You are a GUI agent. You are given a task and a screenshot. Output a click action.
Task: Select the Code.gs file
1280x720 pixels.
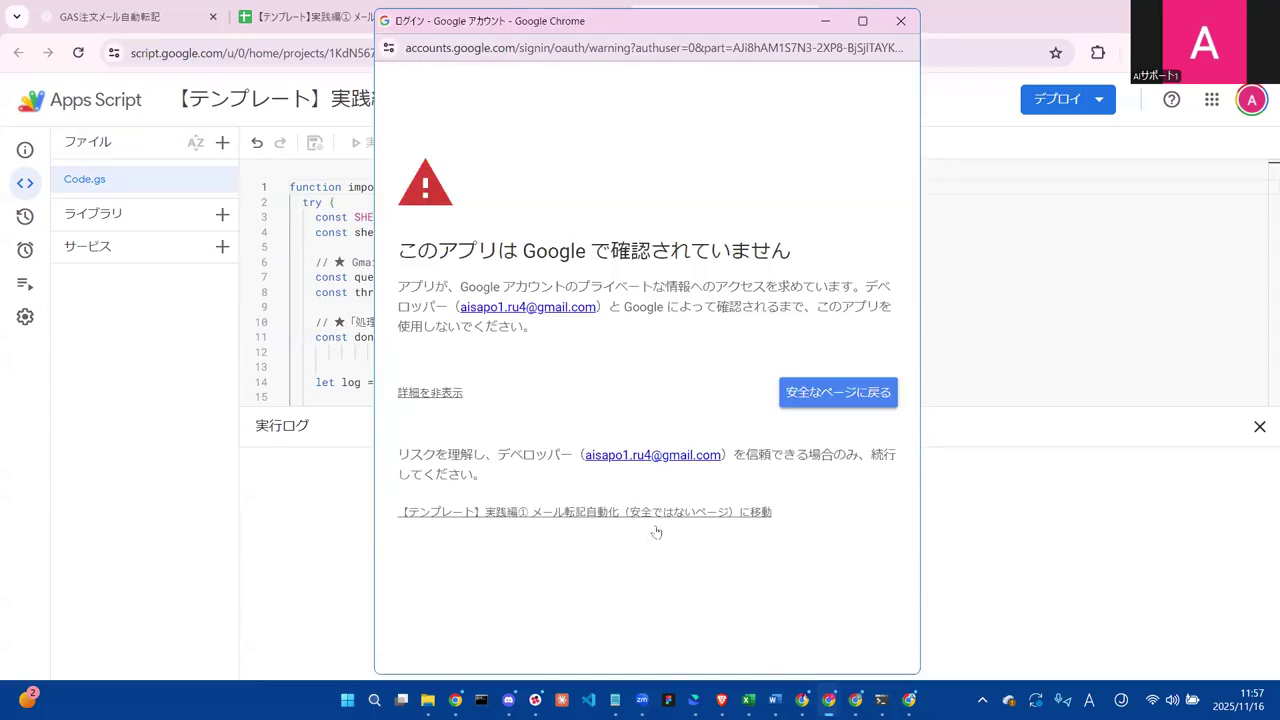point(84,179)
